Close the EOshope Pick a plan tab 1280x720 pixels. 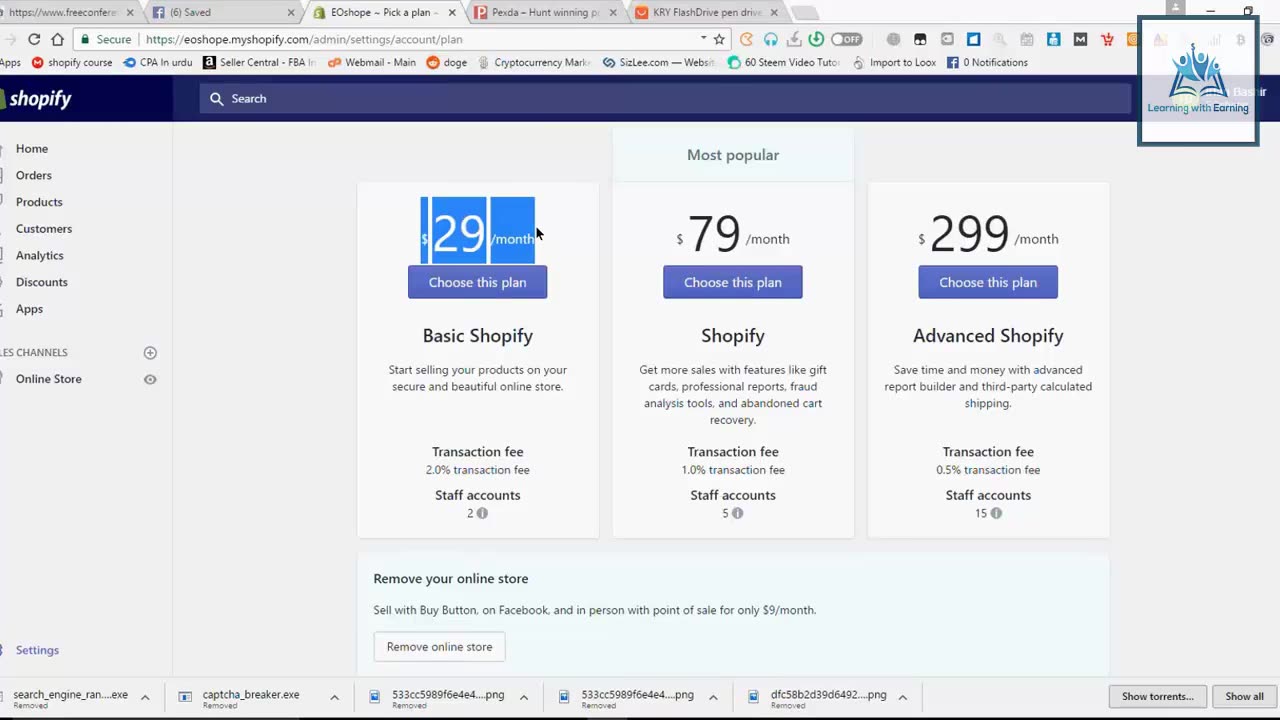[453, 13]
